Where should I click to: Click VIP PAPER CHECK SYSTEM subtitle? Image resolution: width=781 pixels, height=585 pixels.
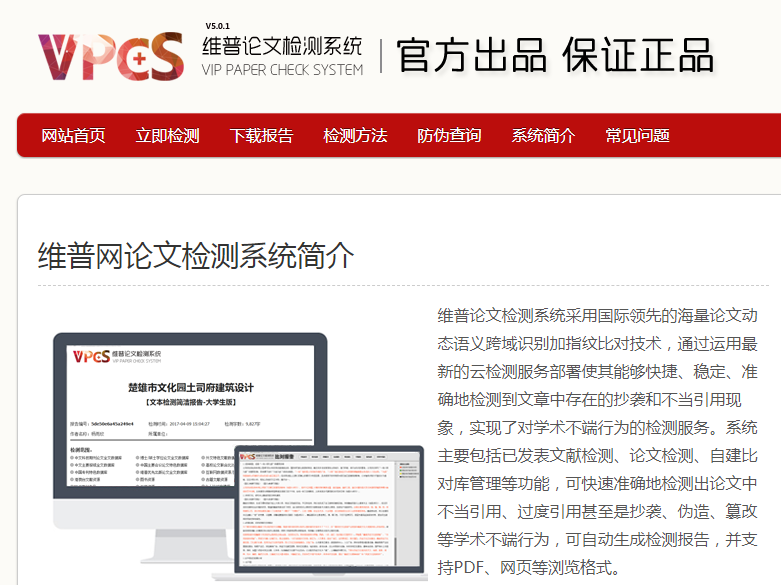point(282,70)
